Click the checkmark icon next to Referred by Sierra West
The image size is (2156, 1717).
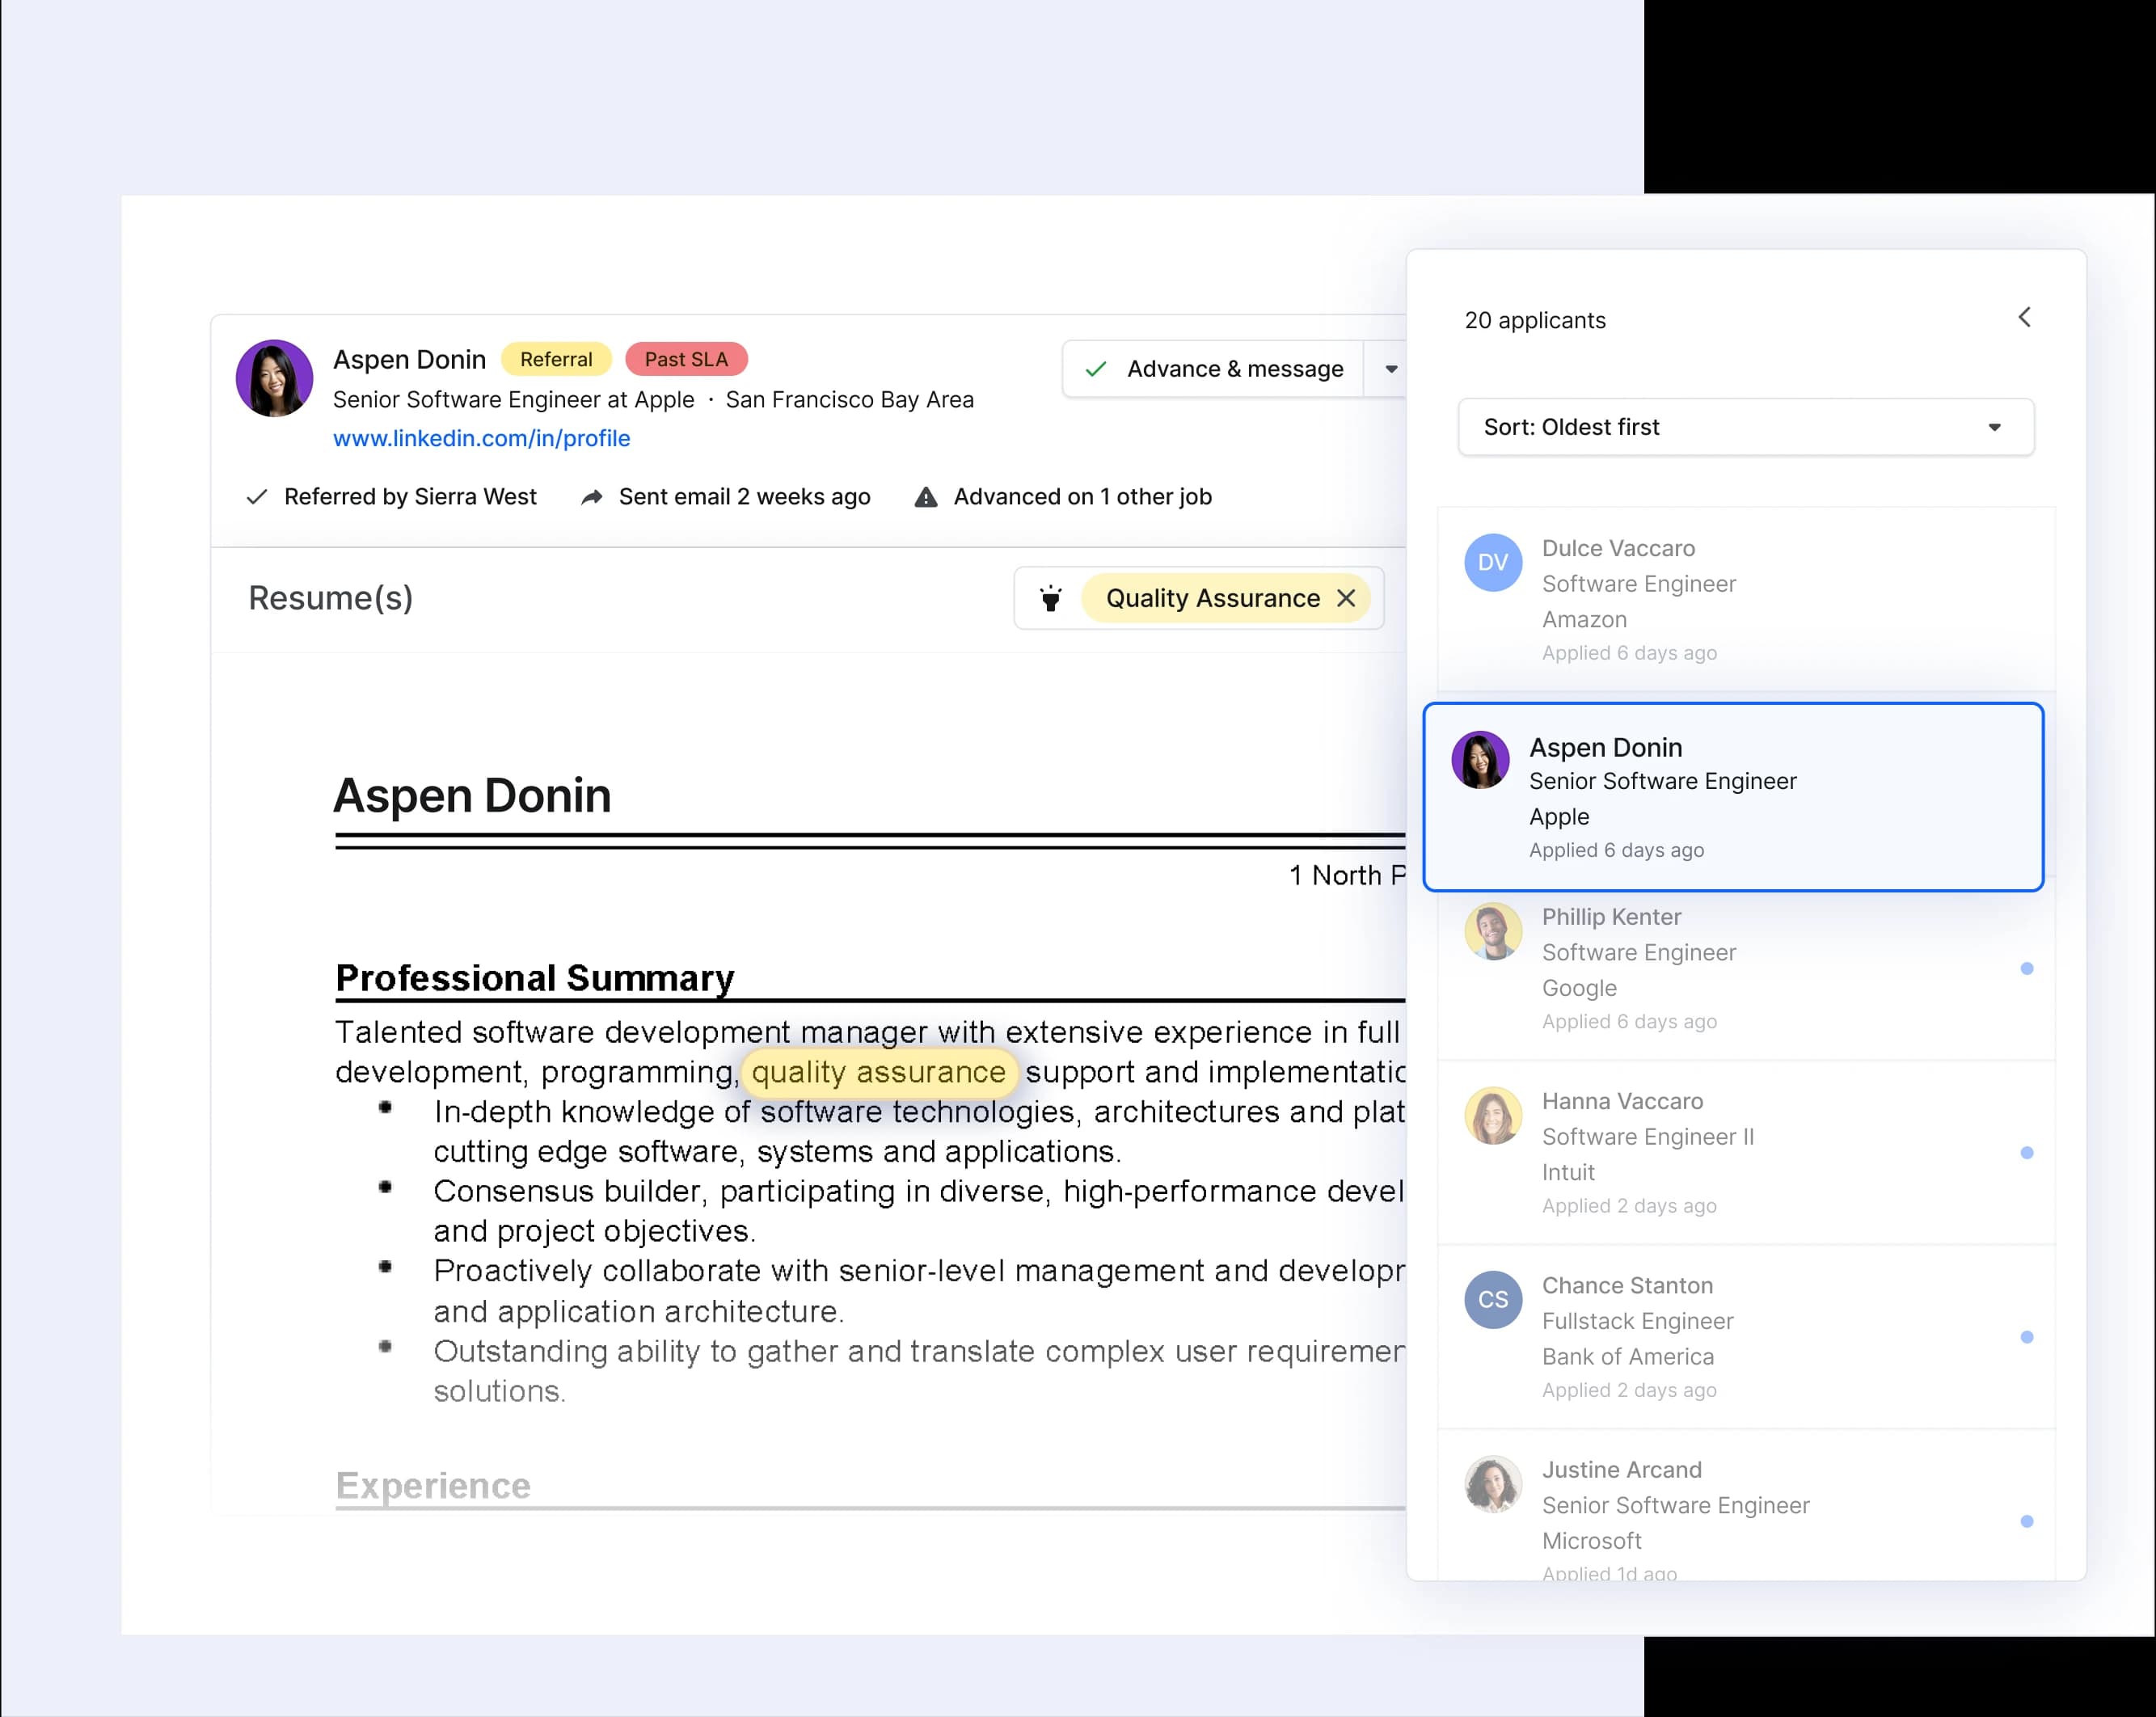[256, 496]
